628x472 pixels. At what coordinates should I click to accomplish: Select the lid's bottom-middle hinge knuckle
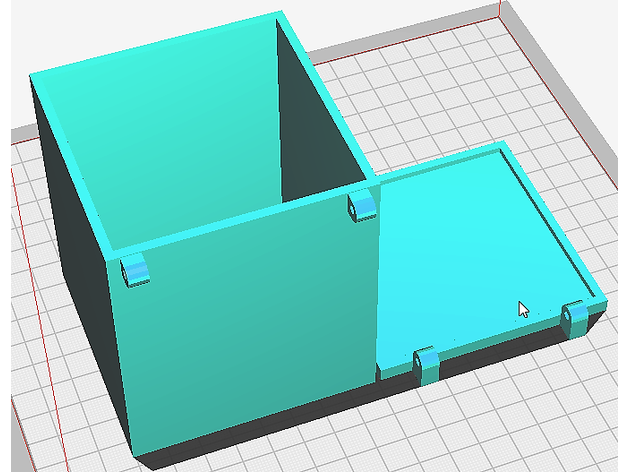click(426, 364)
